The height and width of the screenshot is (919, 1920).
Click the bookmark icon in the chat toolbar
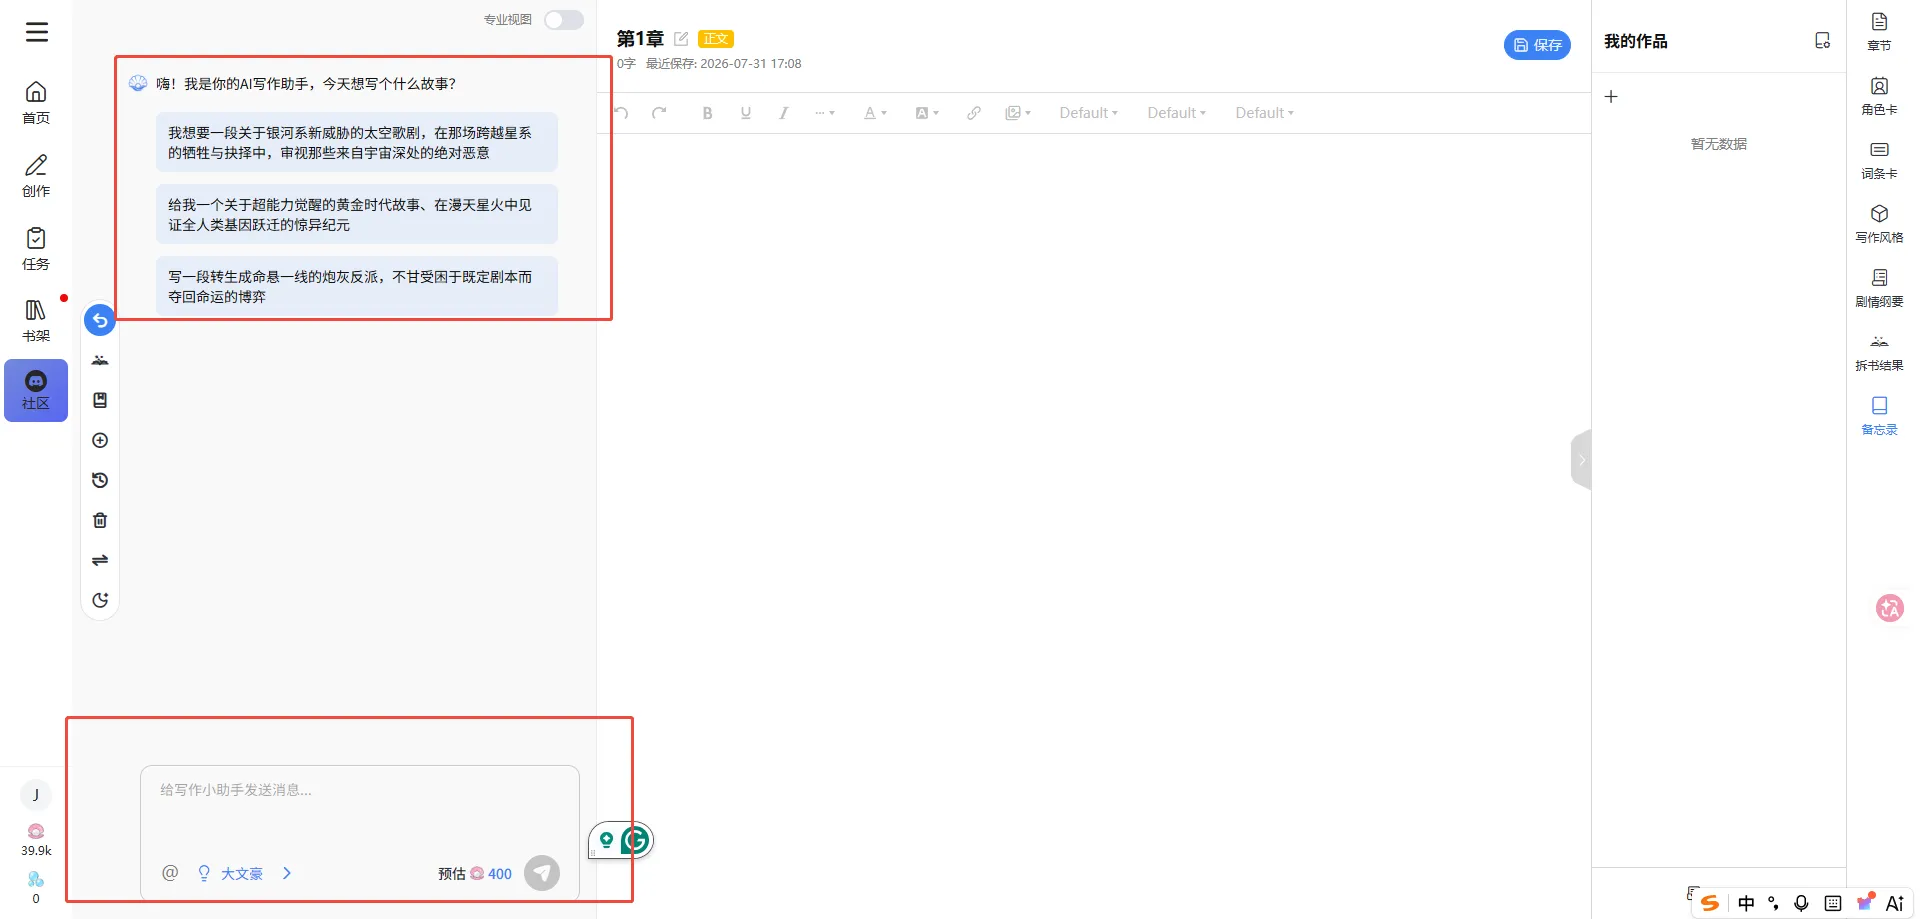pyautogui.click(x=100, y=400)
